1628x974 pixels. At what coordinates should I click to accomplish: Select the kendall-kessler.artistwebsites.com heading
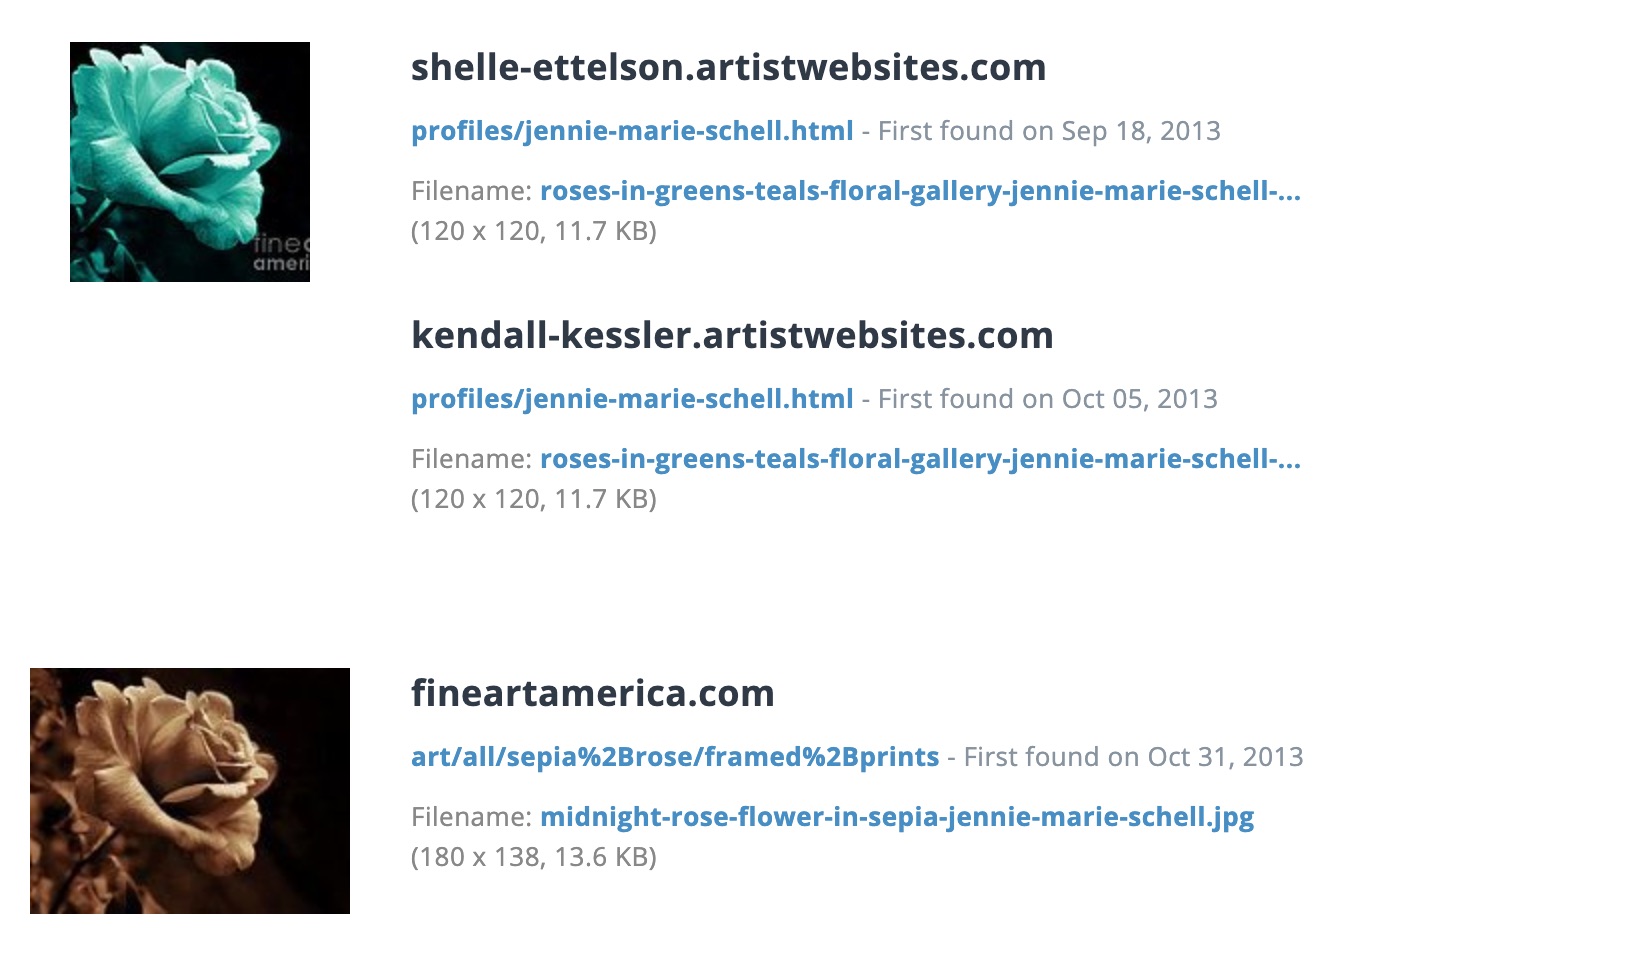(732, 336)
